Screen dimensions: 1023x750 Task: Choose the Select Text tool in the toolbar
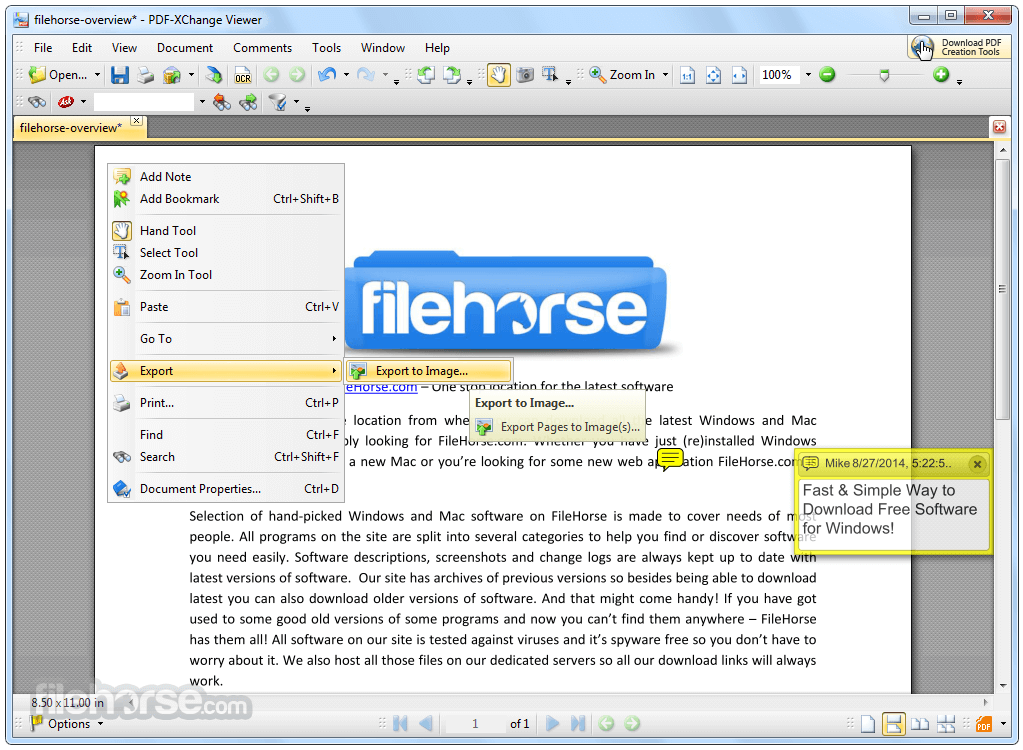(x=550, y=75)
